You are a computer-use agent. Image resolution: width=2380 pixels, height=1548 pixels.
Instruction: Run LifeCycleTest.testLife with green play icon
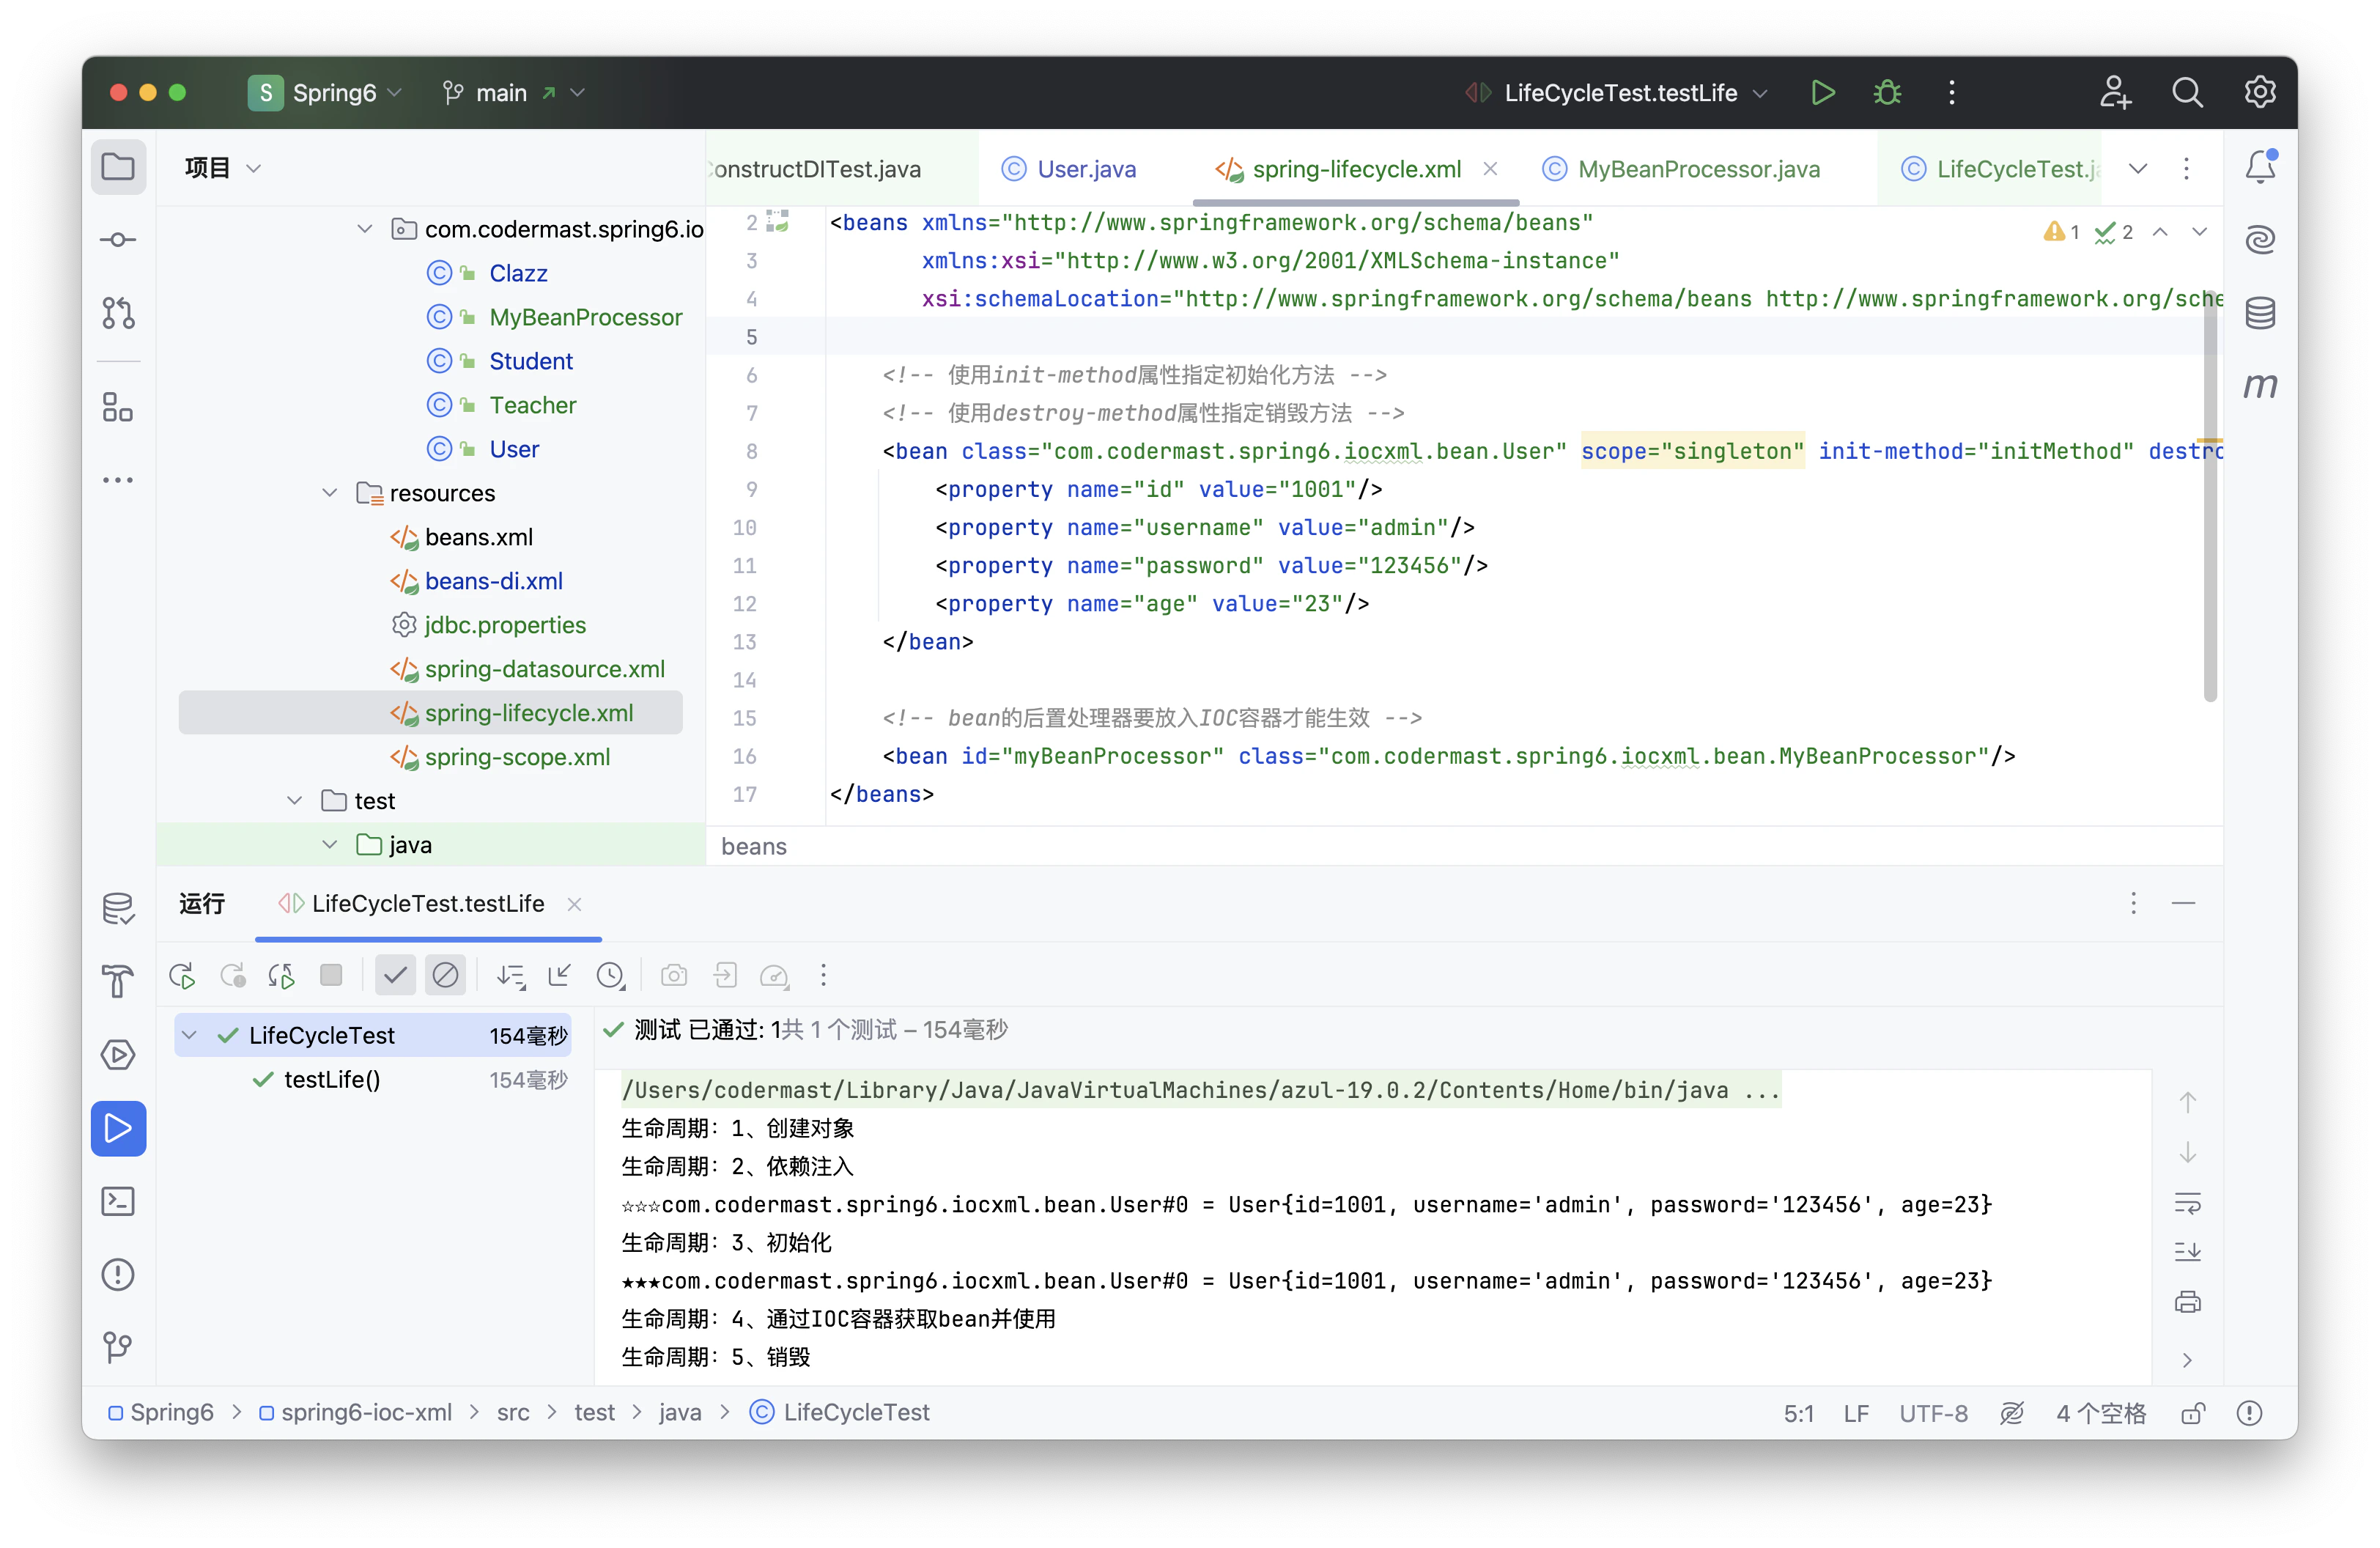[1822, 93]
